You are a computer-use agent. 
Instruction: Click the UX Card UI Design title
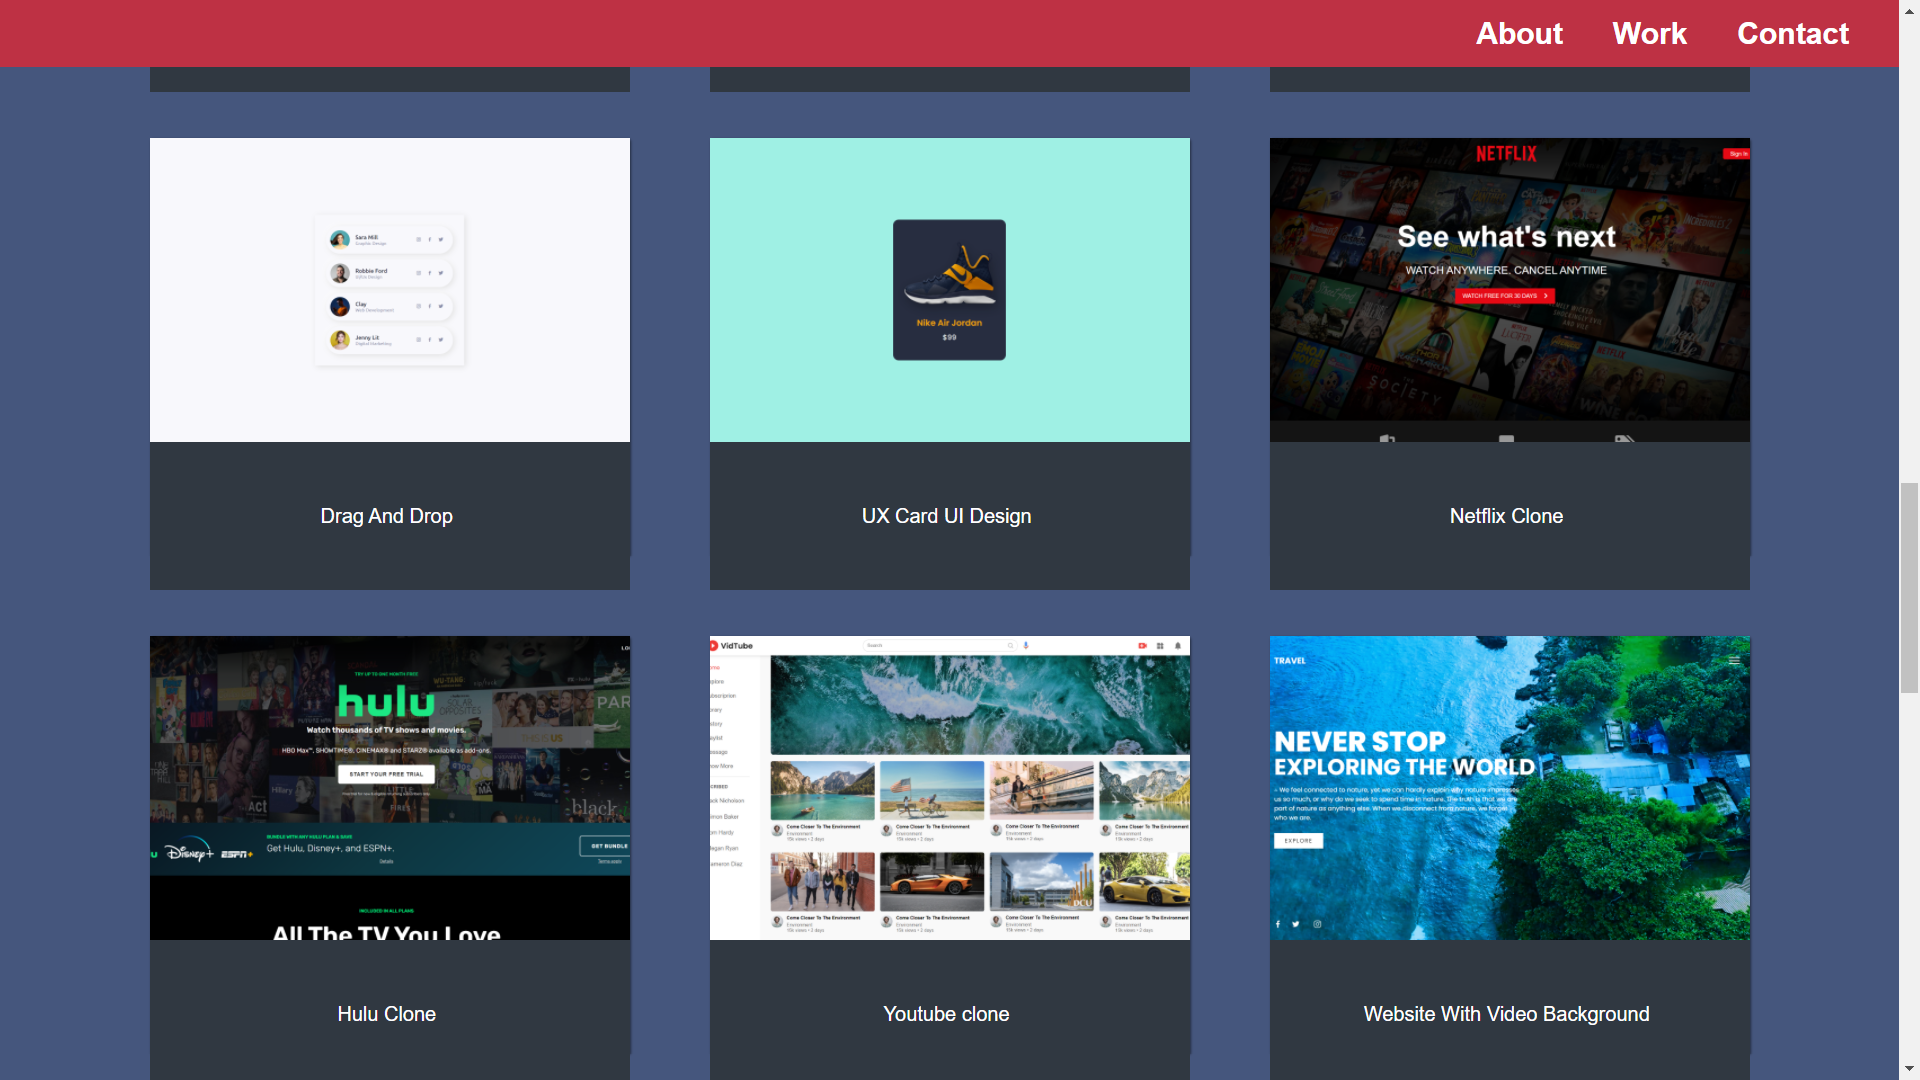946,516
